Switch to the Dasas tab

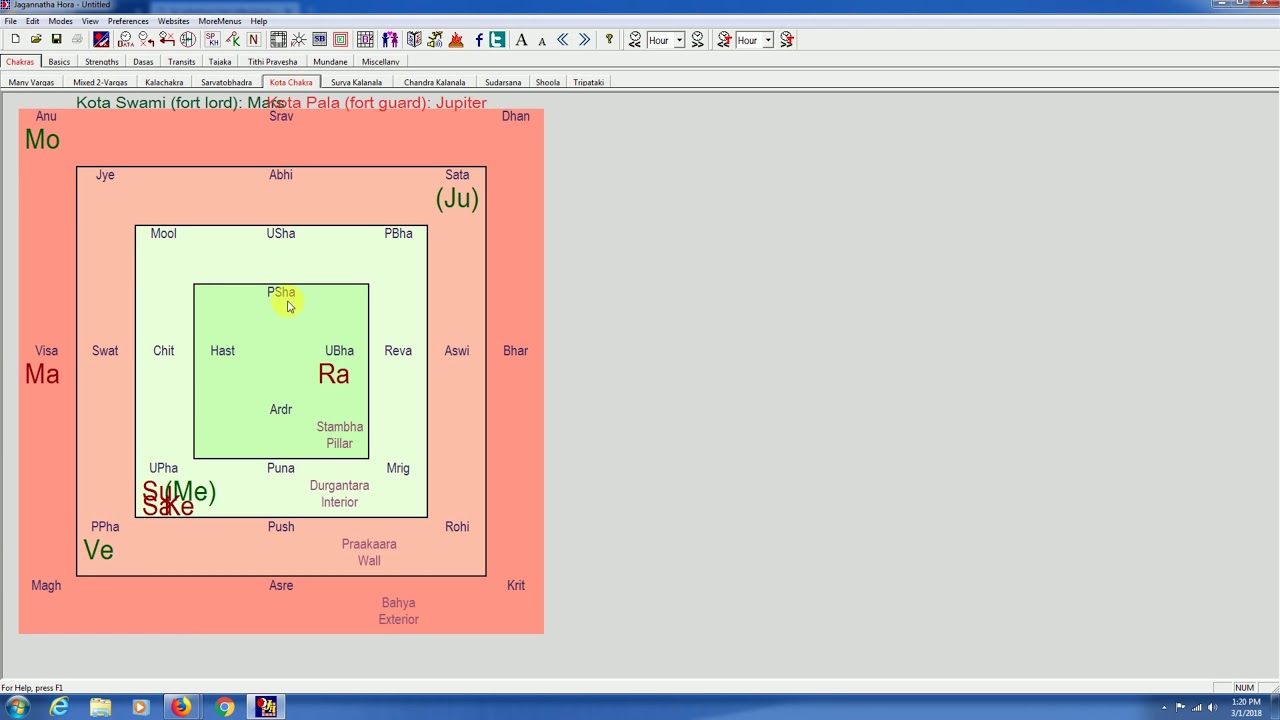[x=143, y=62]
